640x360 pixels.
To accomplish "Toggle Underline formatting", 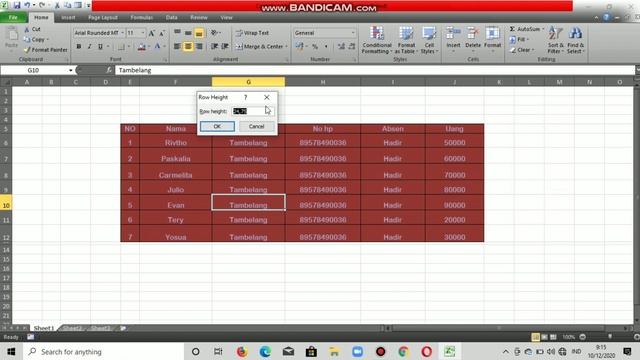I will pos(100,47).
